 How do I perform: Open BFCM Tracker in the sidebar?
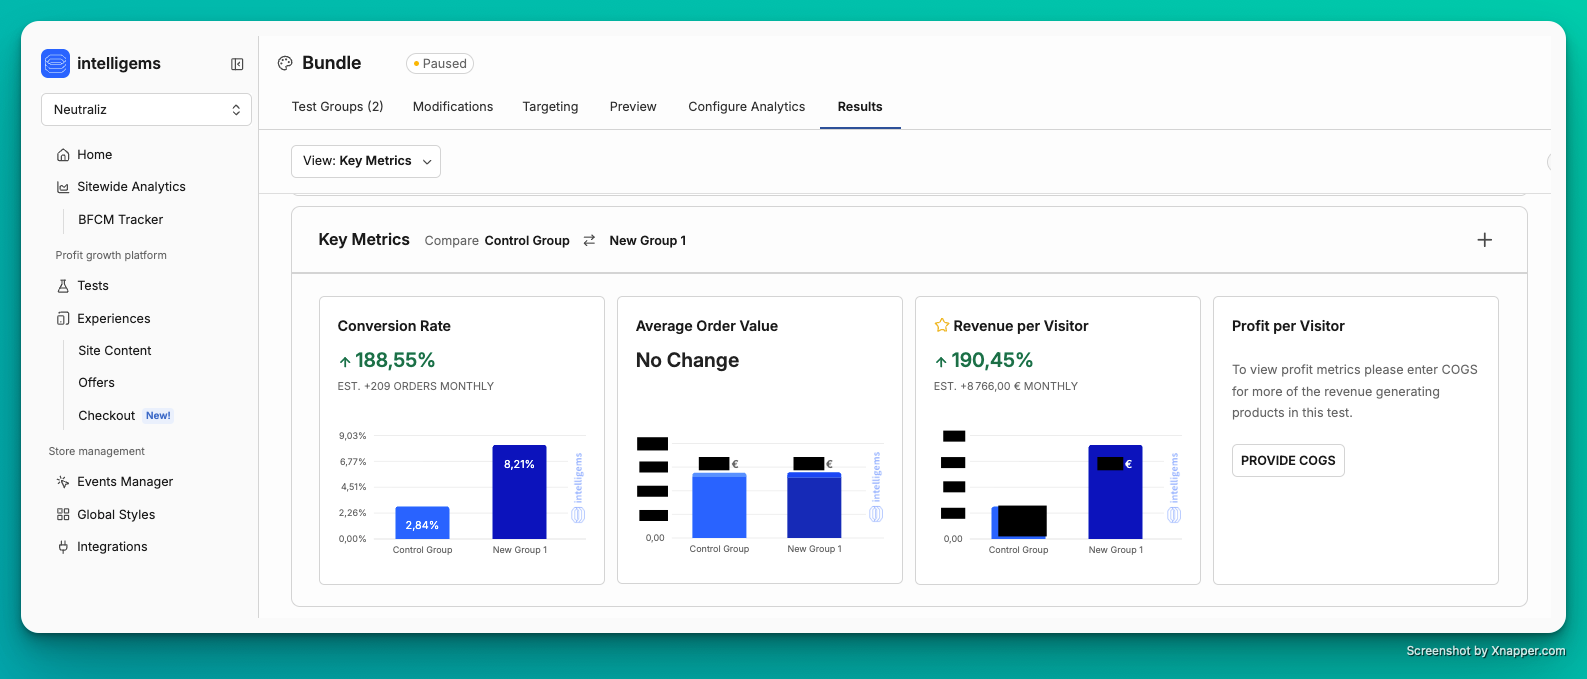click(x=120, y=220)
